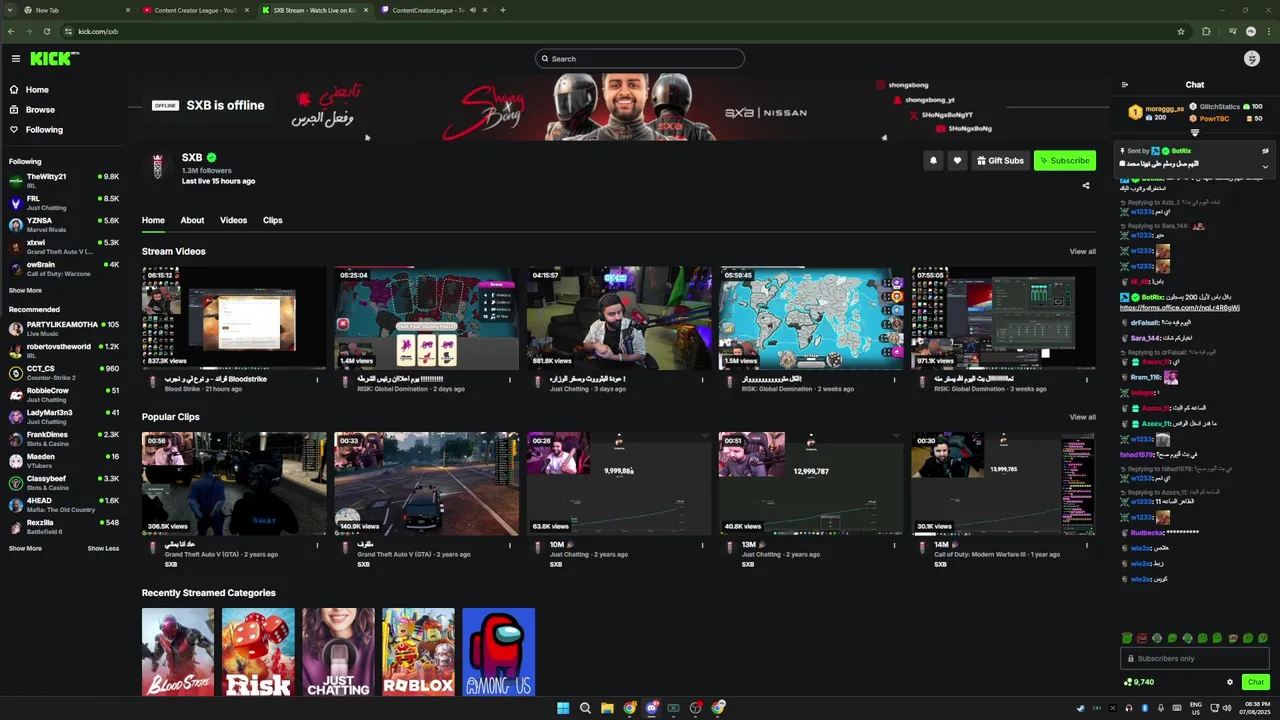Collapse Recommended list with Show Less
The width and height of the screenshot is (1280, 720).
click(x=103, y=549)
